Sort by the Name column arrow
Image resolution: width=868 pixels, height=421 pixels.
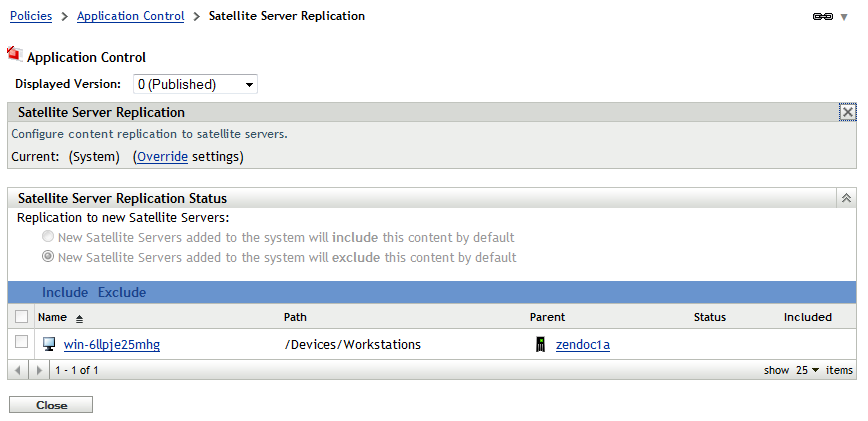[79, 318]
